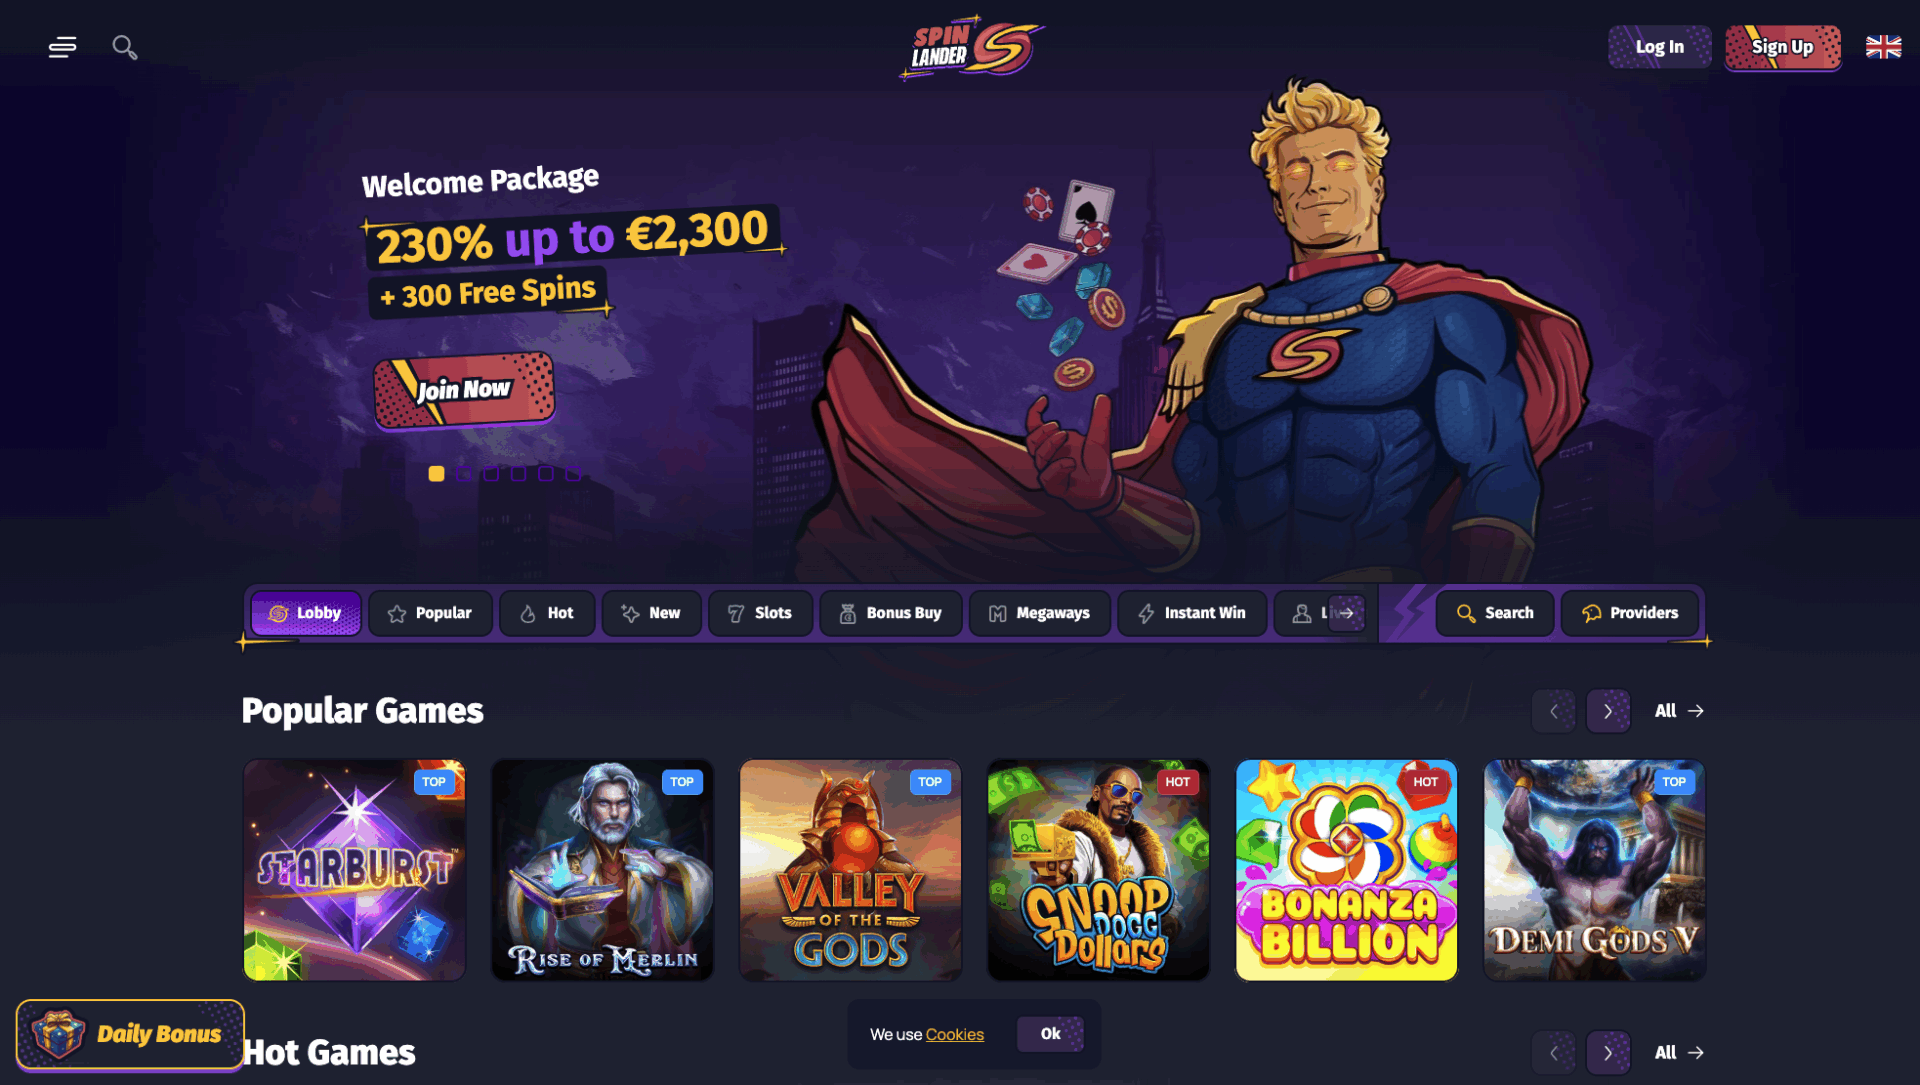Screen dimensions: 1920x1085
Task: Click the Spin Lander logo
Action: click(971, 47)
